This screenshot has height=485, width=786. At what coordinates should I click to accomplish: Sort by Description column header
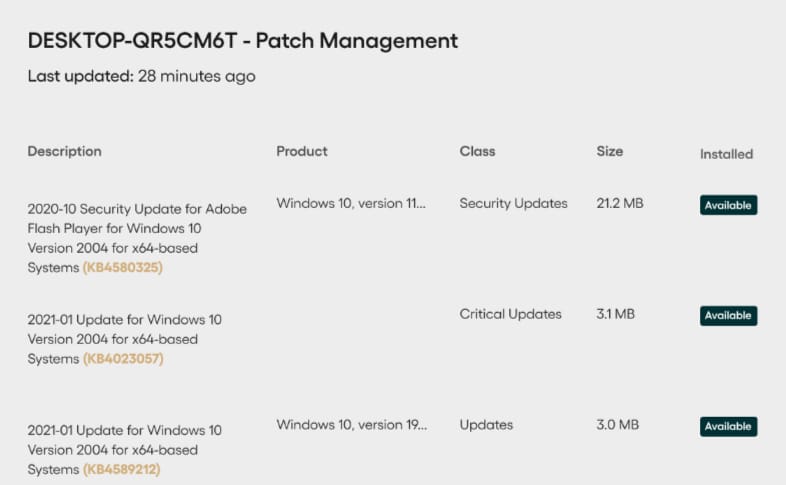click(x=65, y=151)
